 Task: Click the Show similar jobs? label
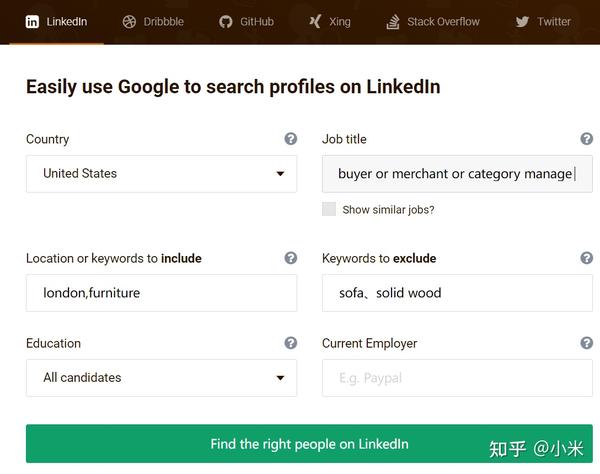(x=388, y=210)
